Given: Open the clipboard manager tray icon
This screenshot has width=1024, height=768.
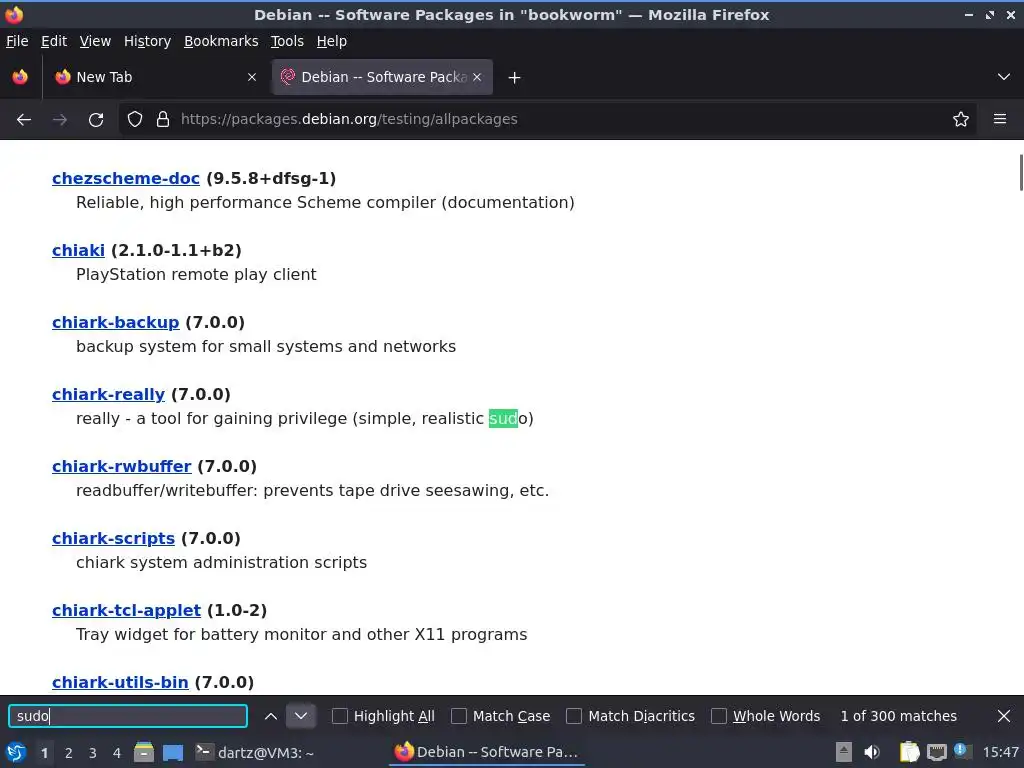Looking at the screenshot, I should pyautogui.click(x=909, y=752).
